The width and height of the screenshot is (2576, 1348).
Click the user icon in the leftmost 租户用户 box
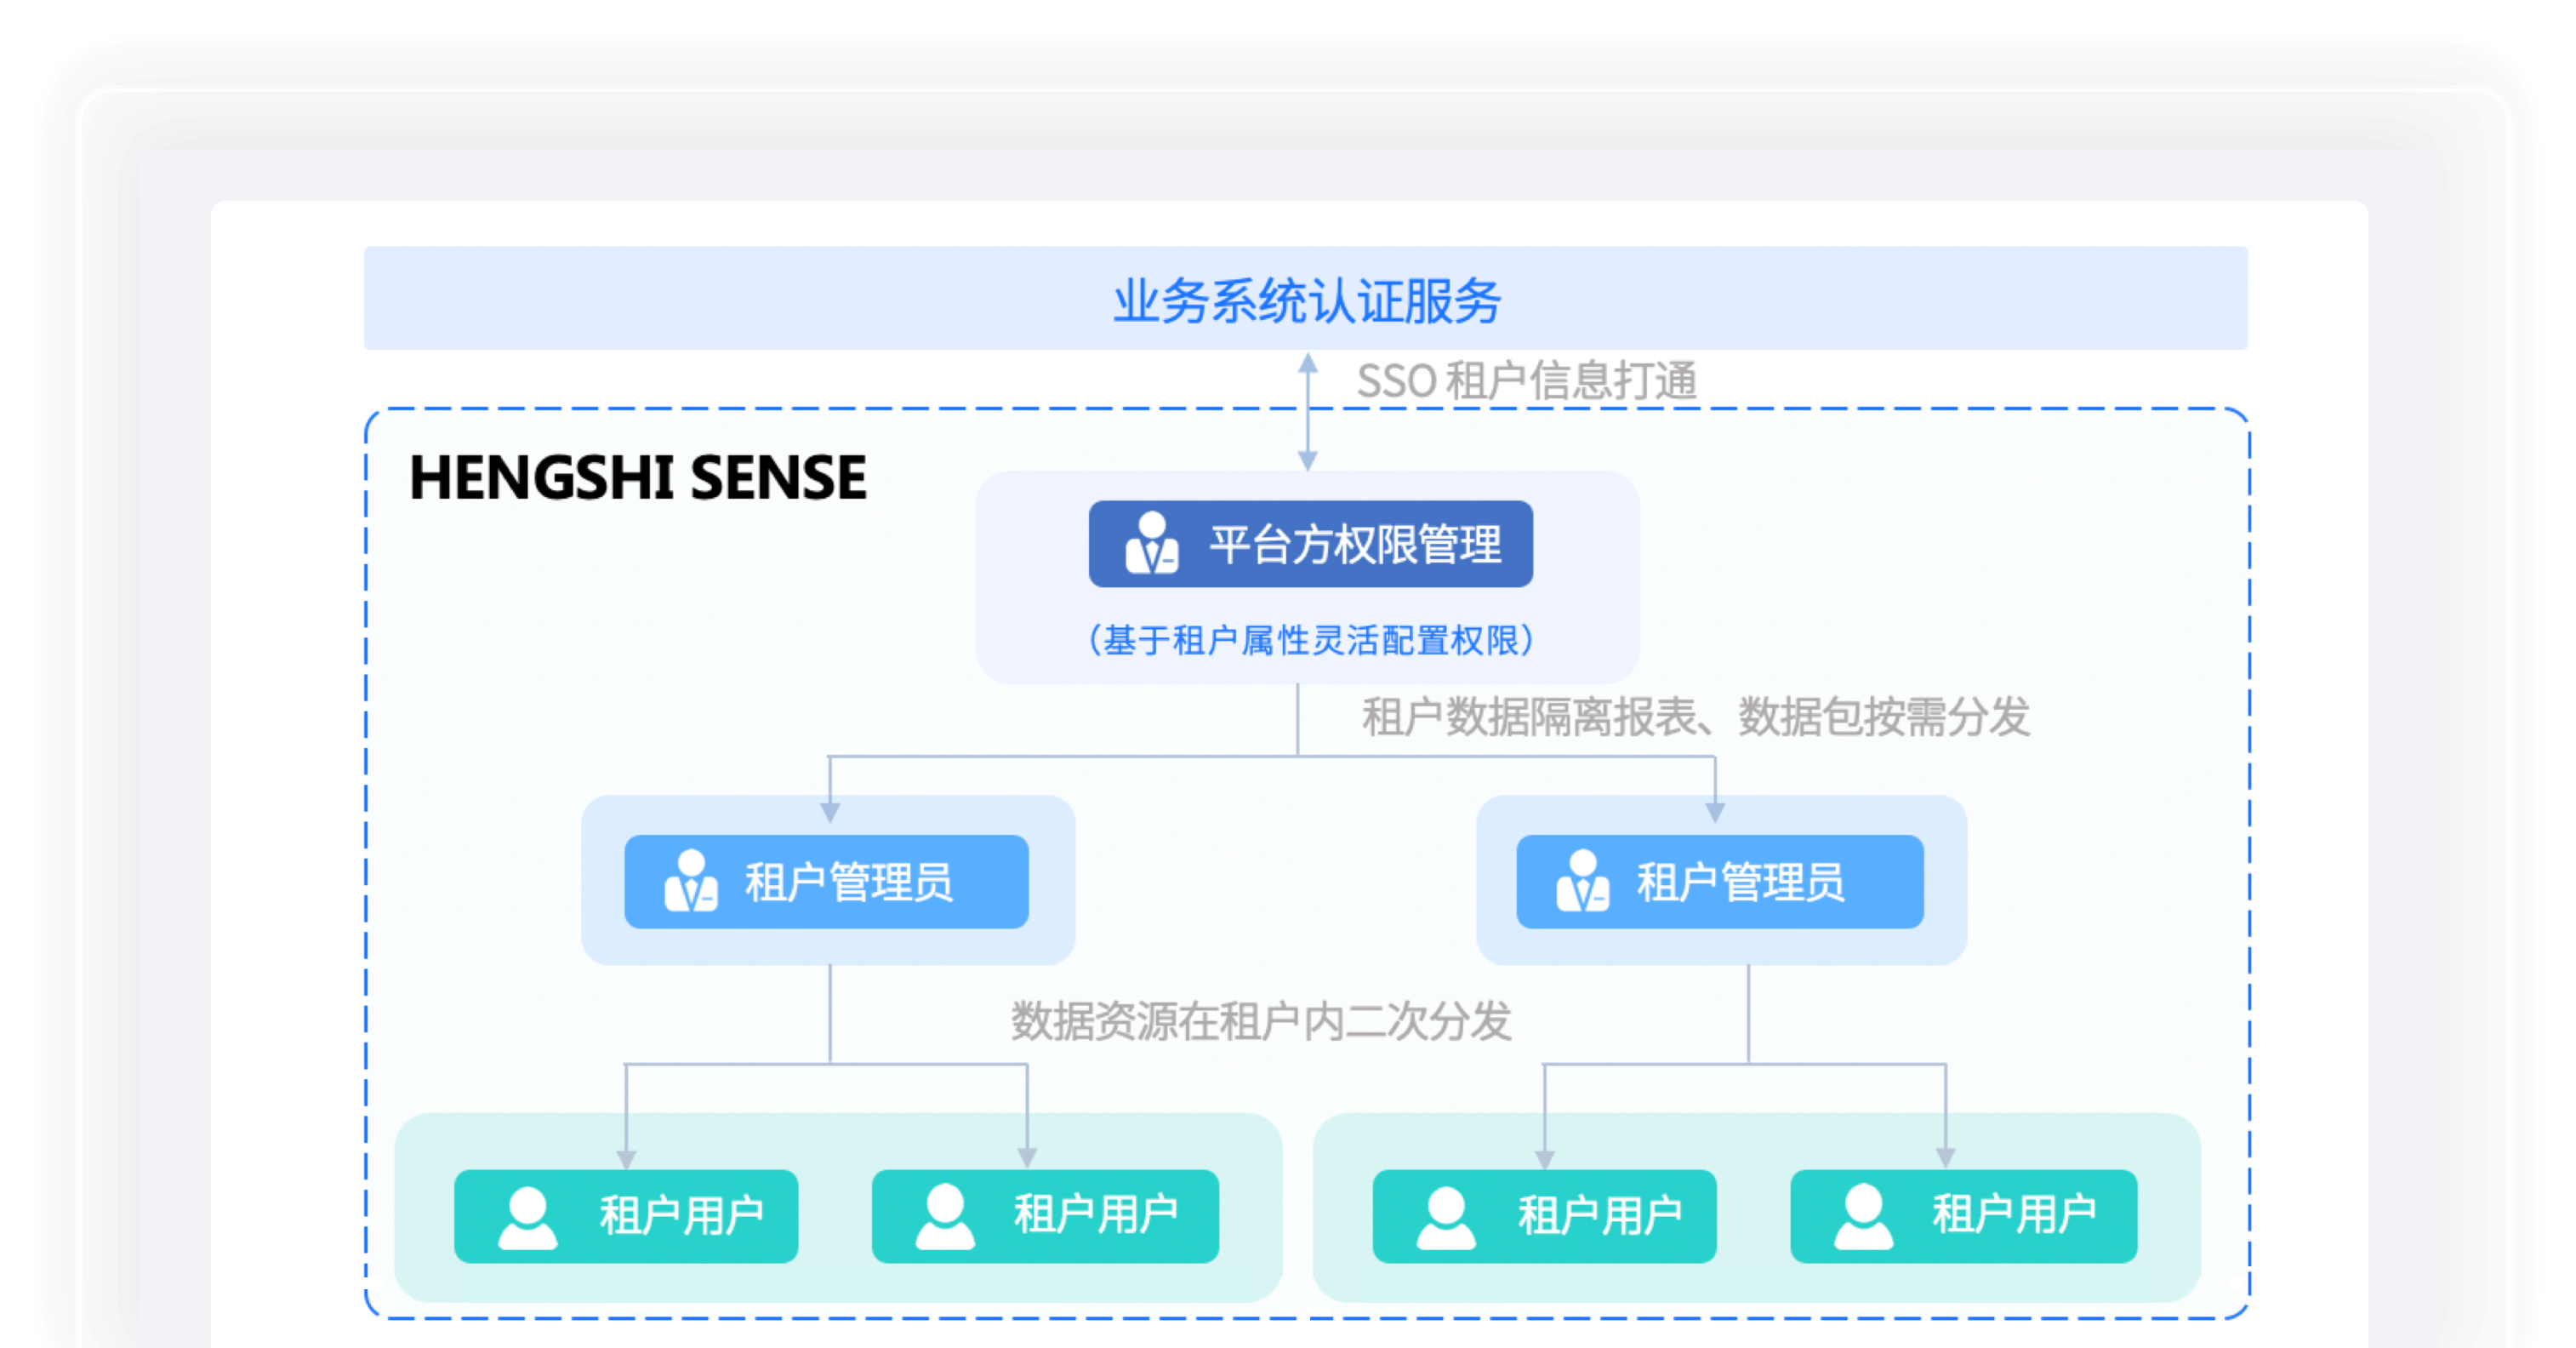[x=527, y=1217]
